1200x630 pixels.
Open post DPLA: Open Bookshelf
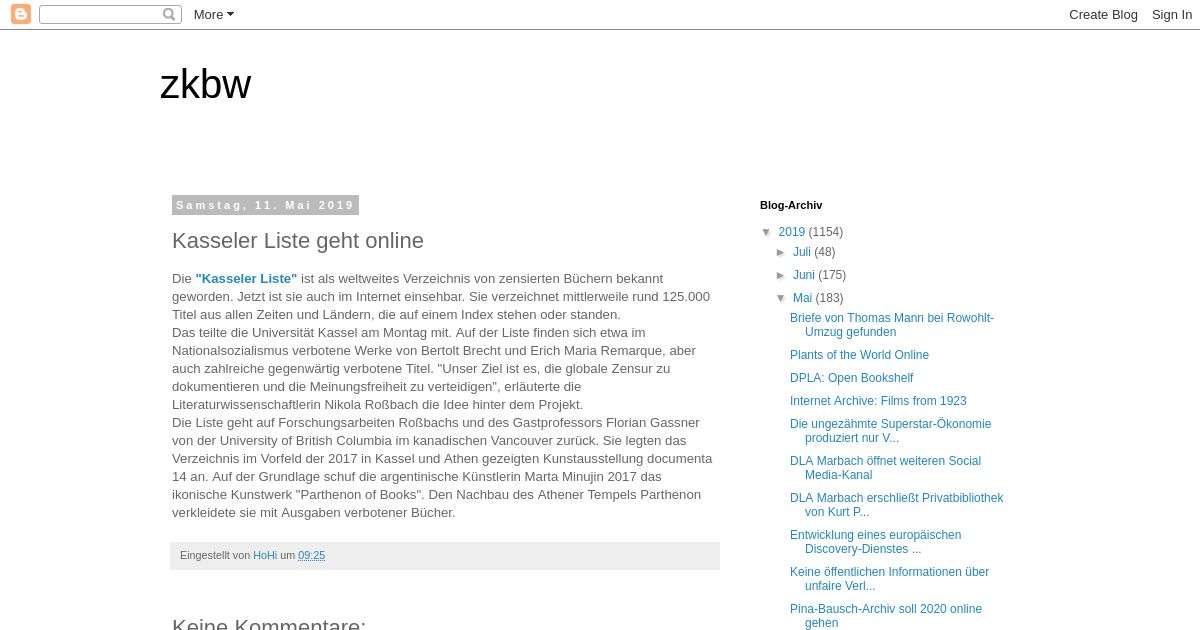(851, 378)
